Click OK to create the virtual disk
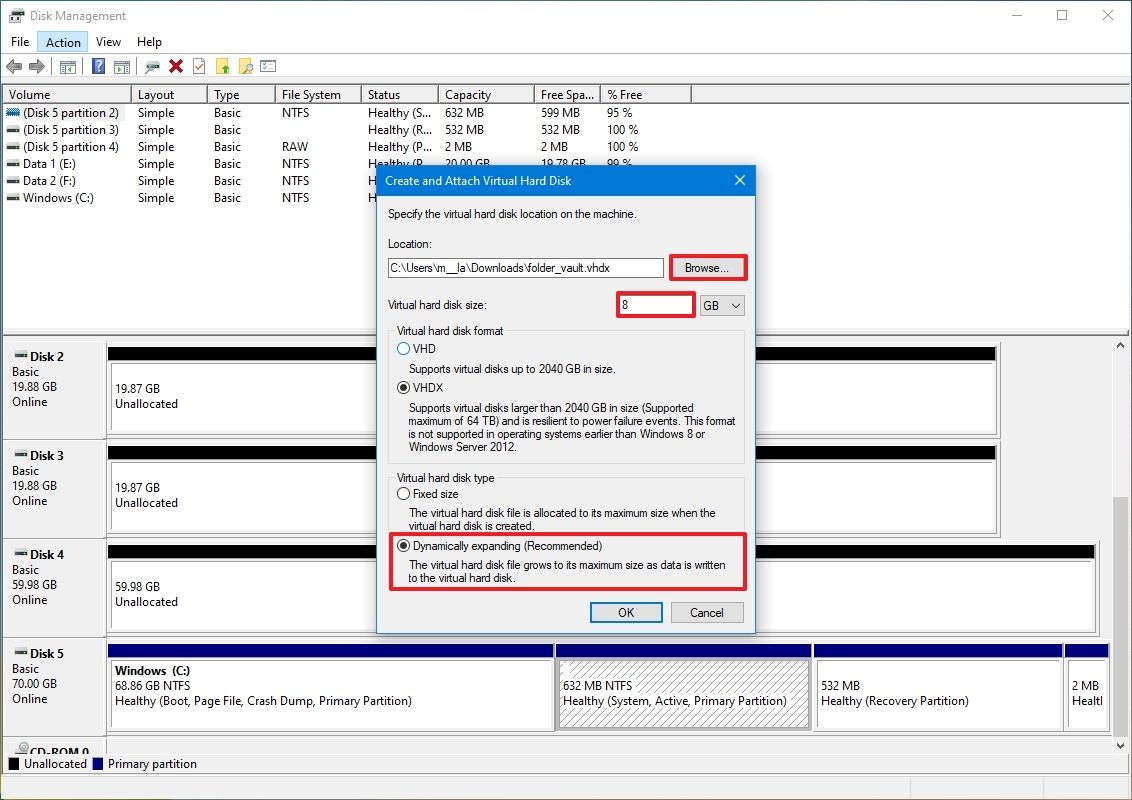1132x800 pixels. pos(626,612)
